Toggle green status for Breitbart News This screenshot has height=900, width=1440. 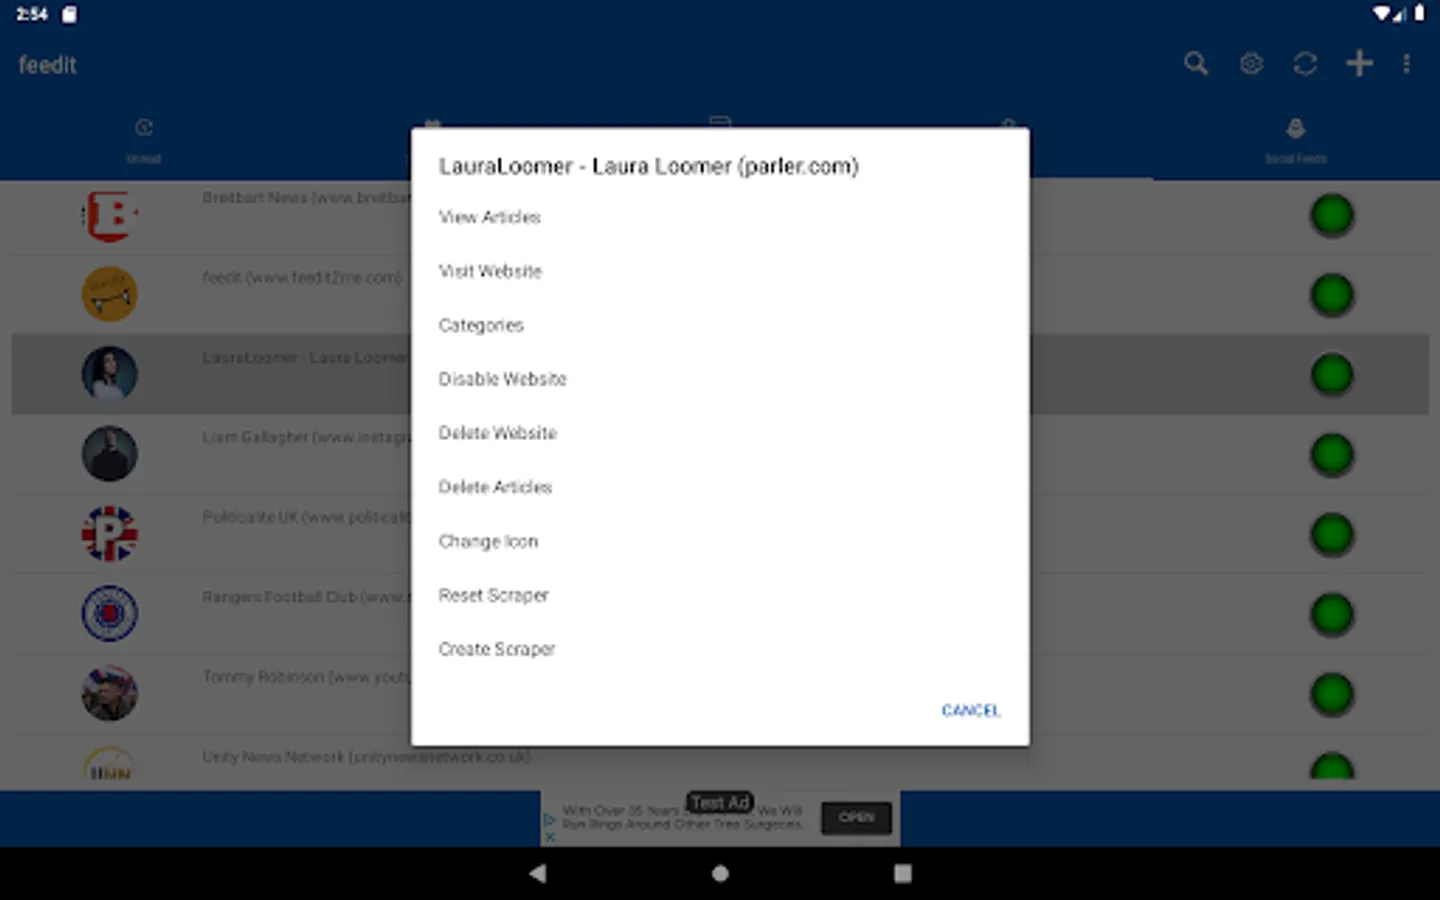pos(1332,215)
